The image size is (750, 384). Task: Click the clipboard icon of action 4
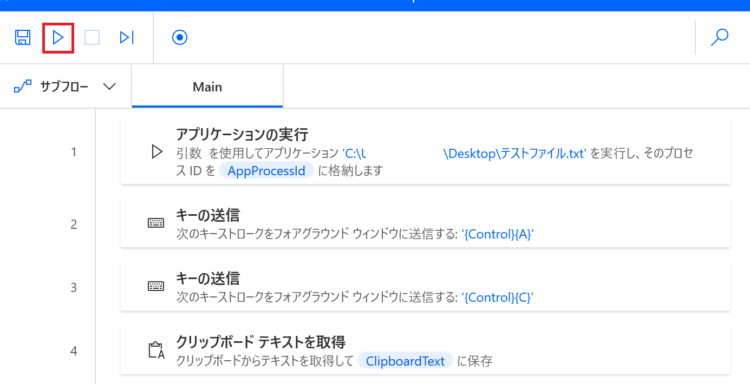(x=156, y=351)
